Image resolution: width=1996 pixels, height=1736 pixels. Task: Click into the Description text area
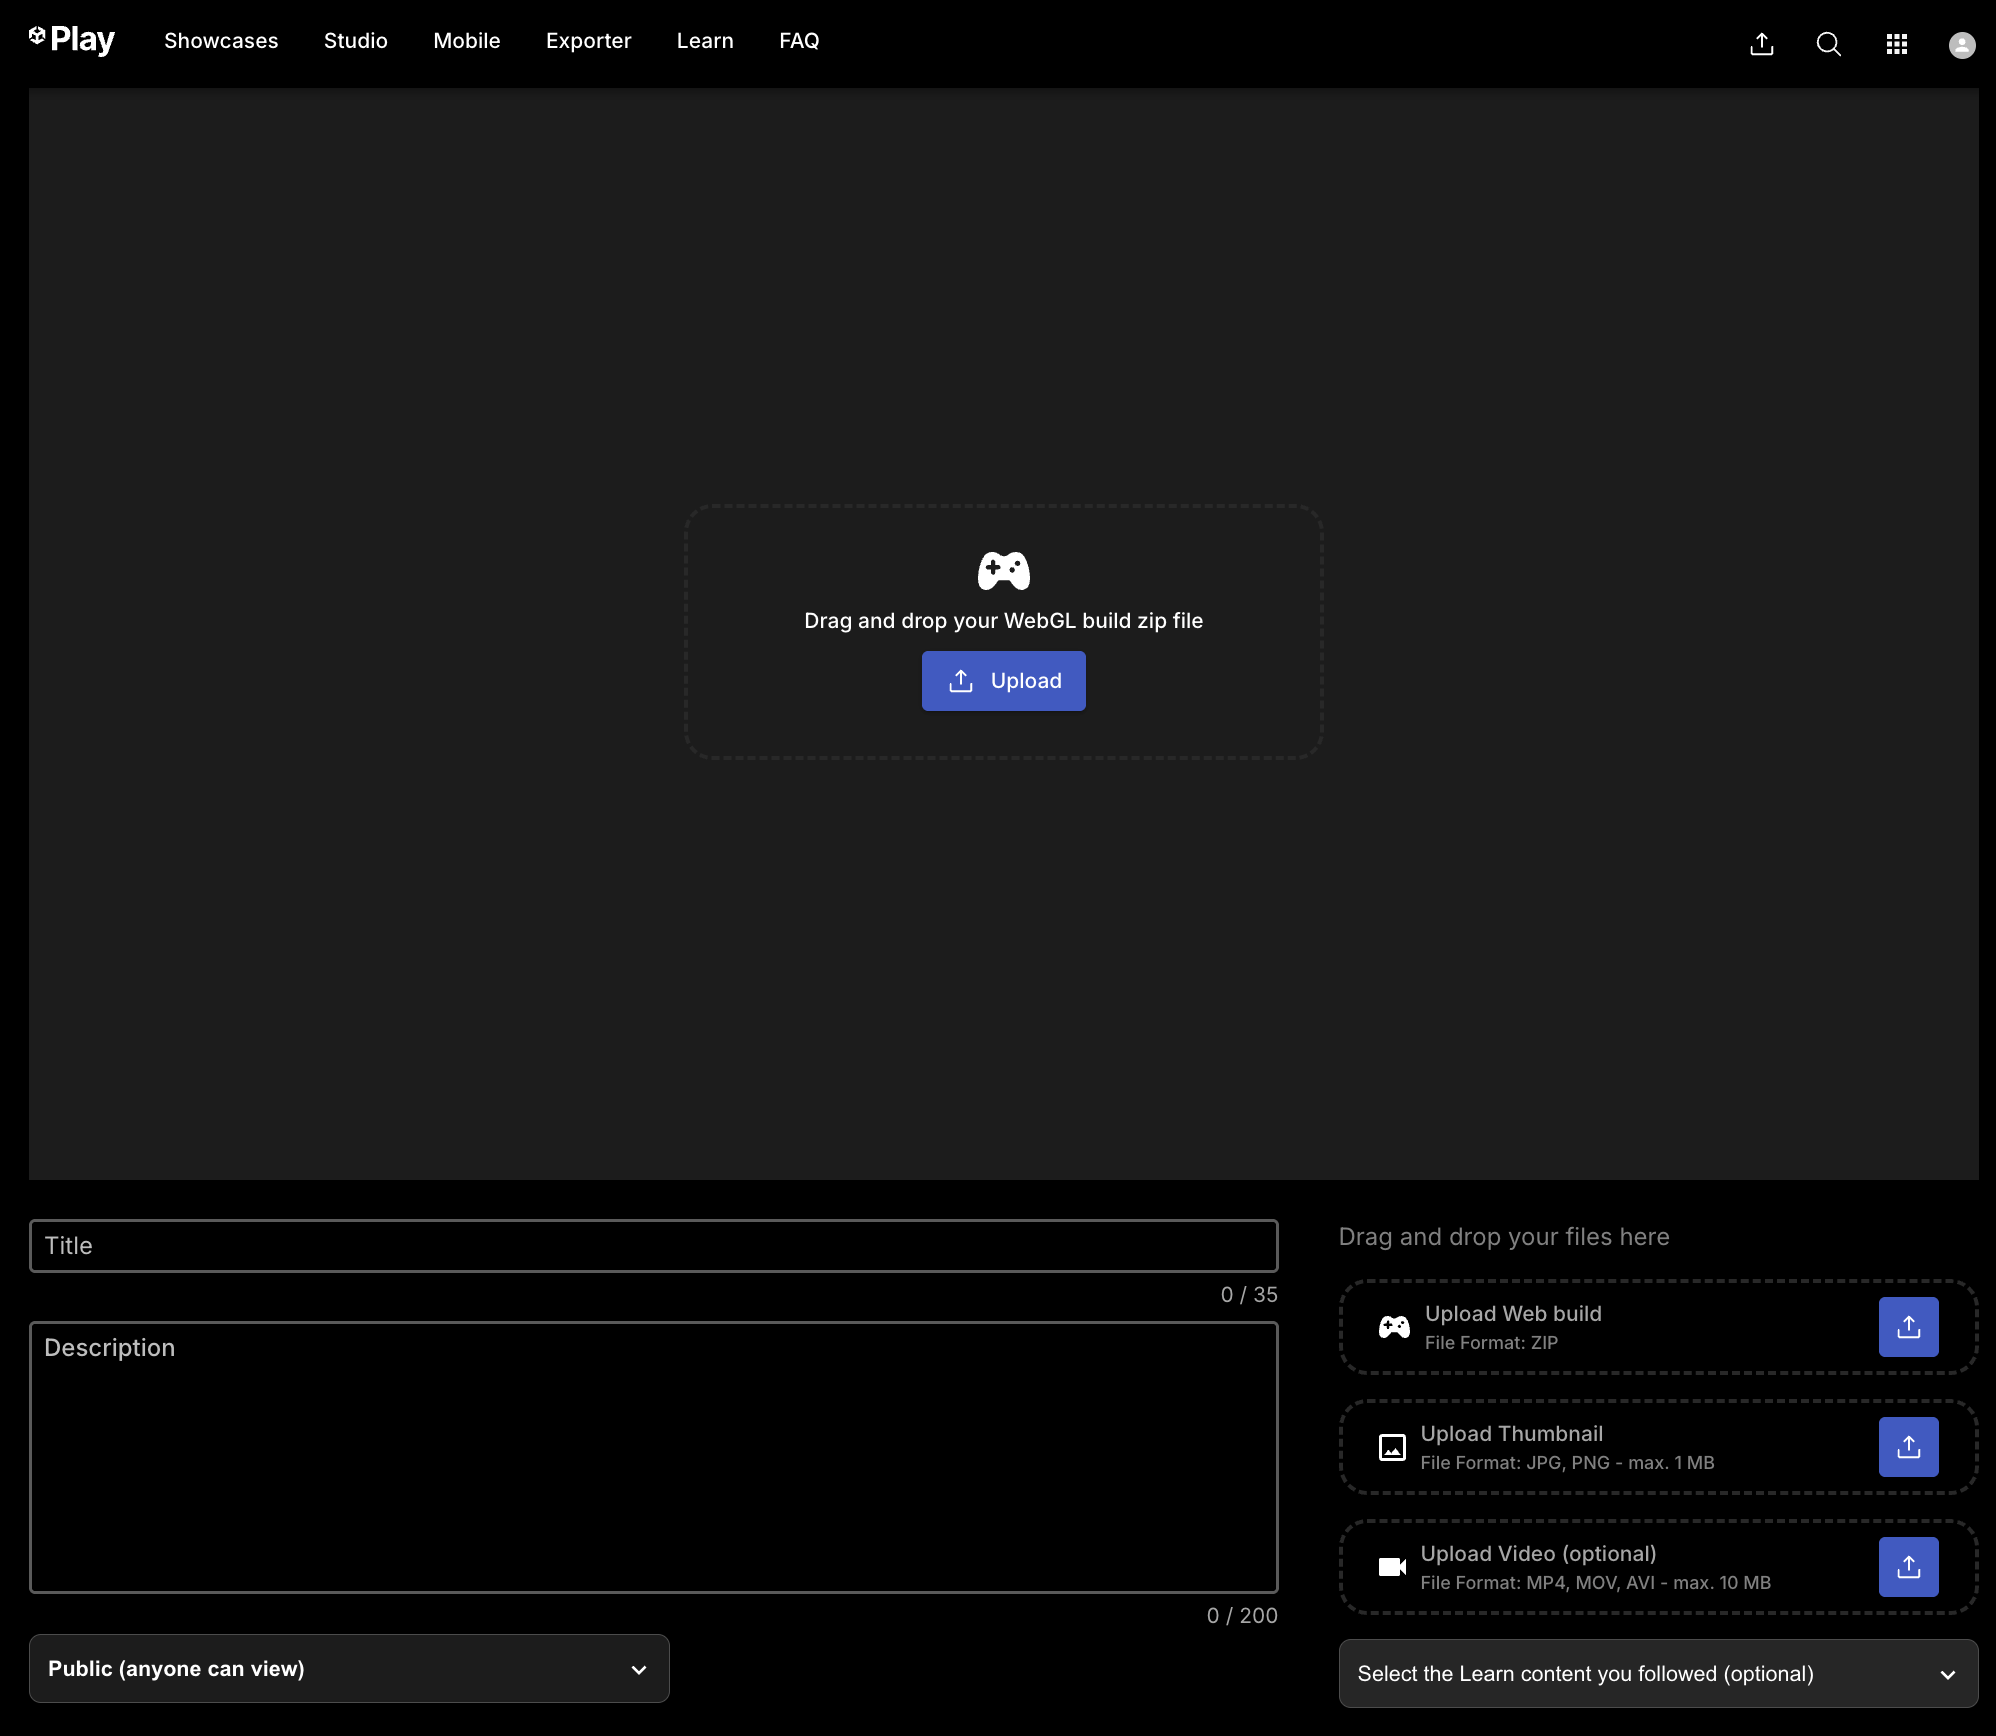pos(653,1457)
